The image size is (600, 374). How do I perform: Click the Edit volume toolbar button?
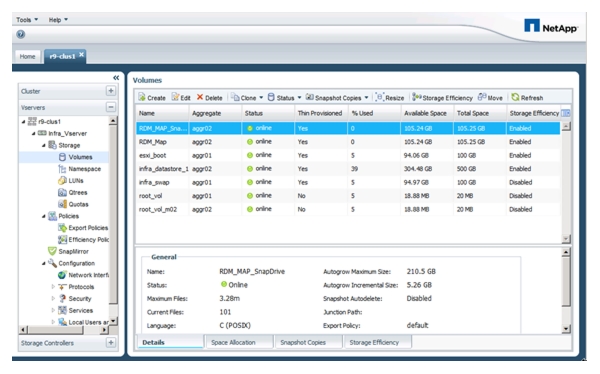coord(181,98)
